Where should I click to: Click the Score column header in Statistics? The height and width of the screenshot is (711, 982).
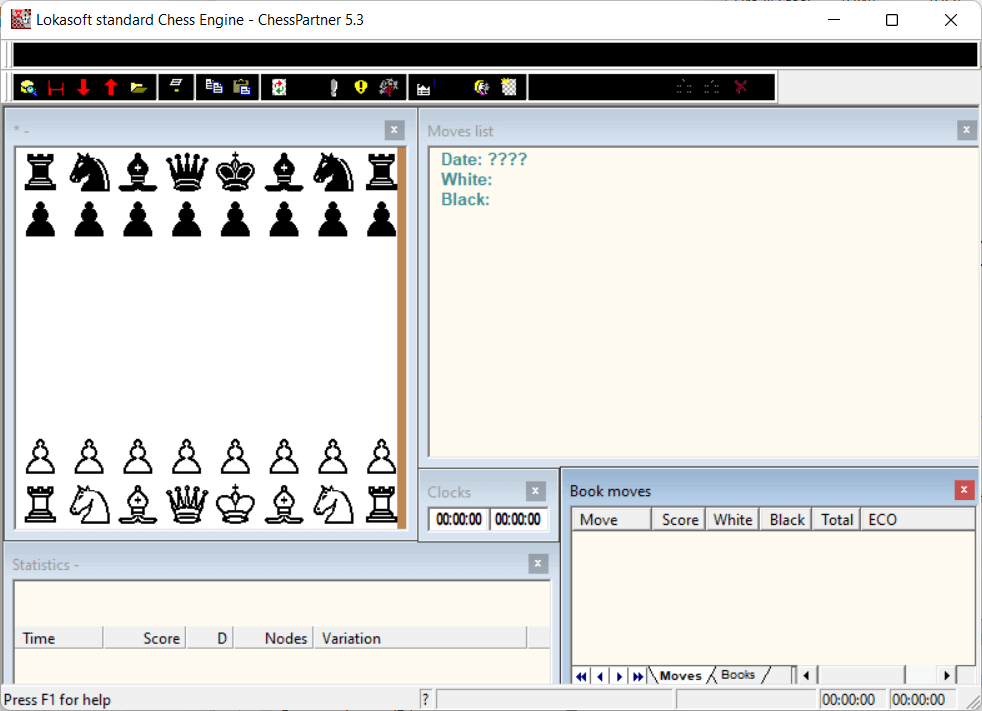(x=145, y=638)
